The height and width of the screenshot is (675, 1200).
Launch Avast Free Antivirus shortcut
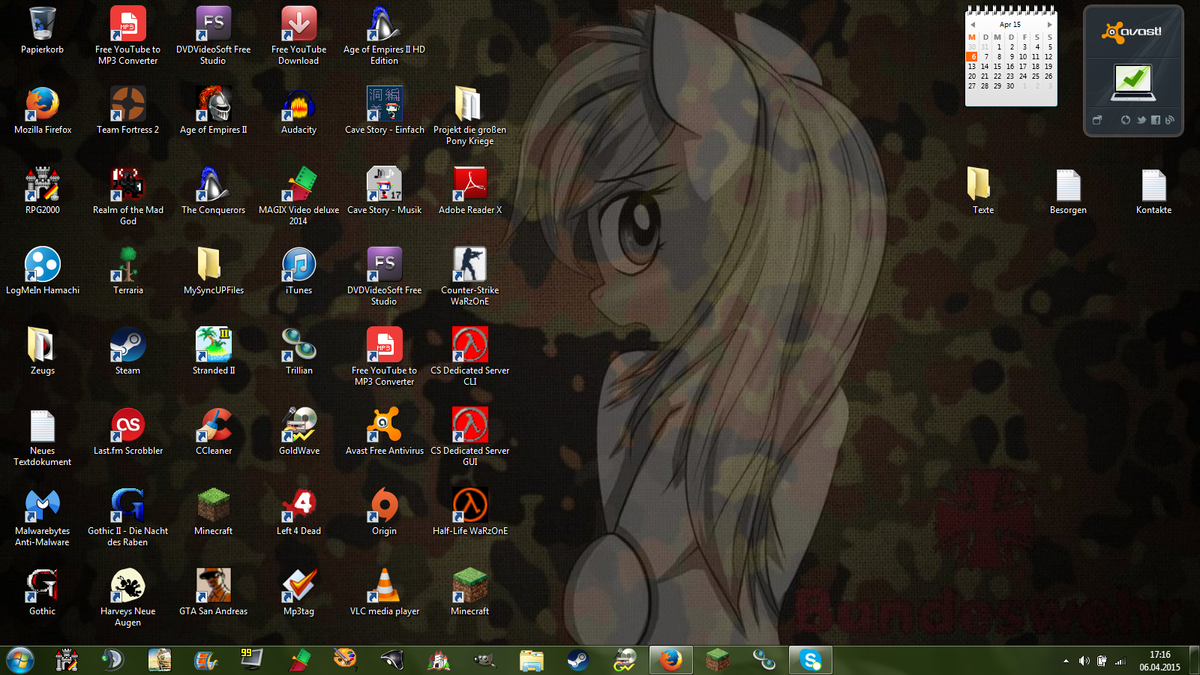point(385,432)
